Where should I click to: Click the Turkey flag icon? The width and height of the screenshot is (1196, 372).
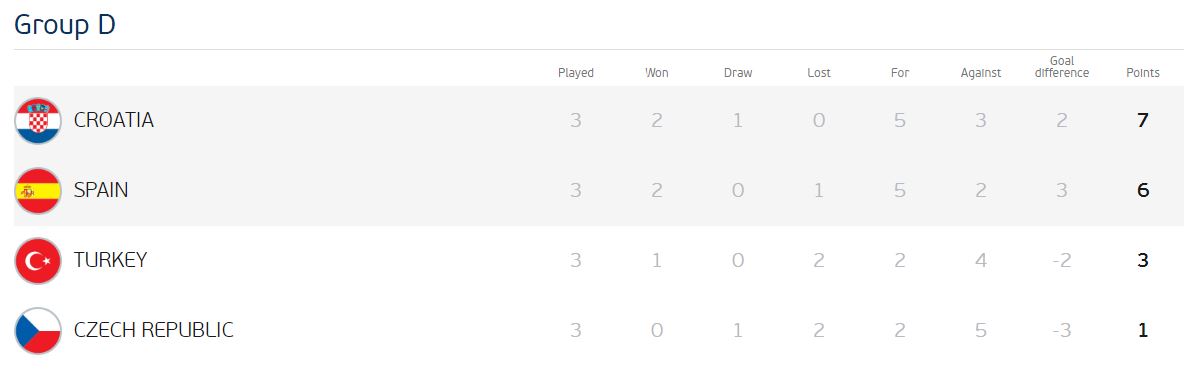click(38, 261)
